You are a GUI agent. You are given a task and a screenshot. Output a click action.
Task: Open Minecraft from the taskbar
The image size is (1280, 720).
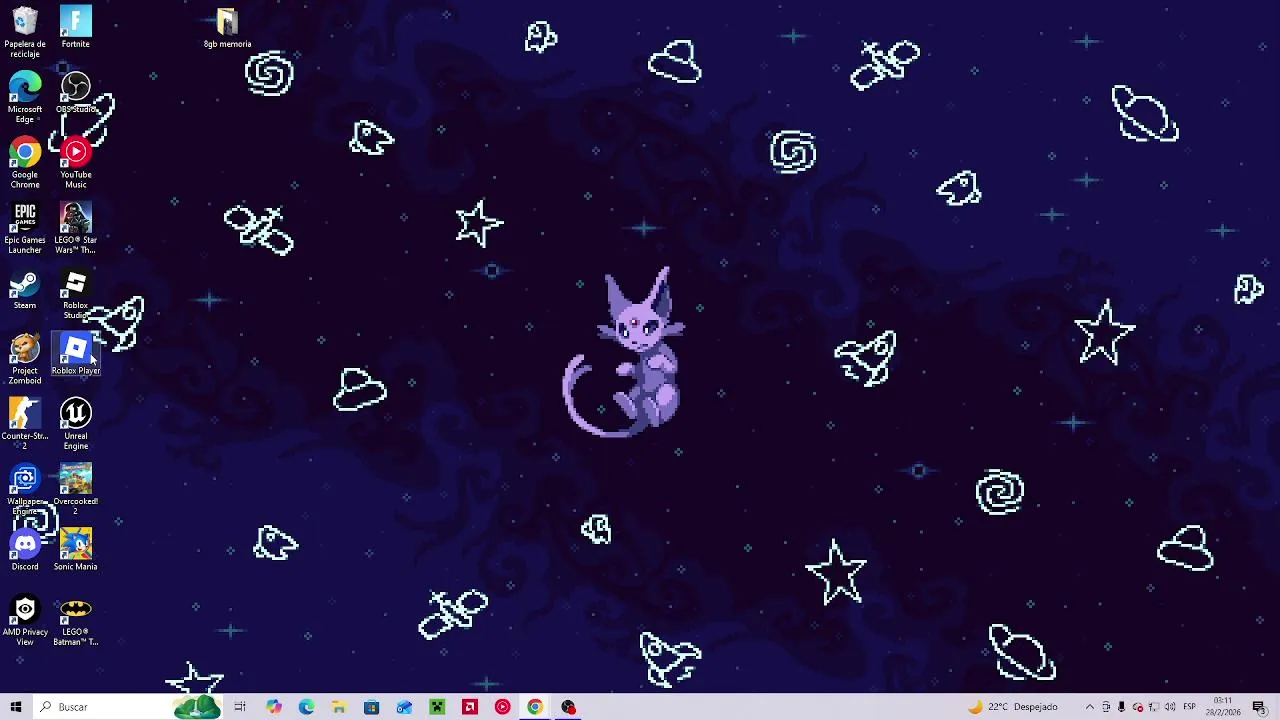pos(437,707)
